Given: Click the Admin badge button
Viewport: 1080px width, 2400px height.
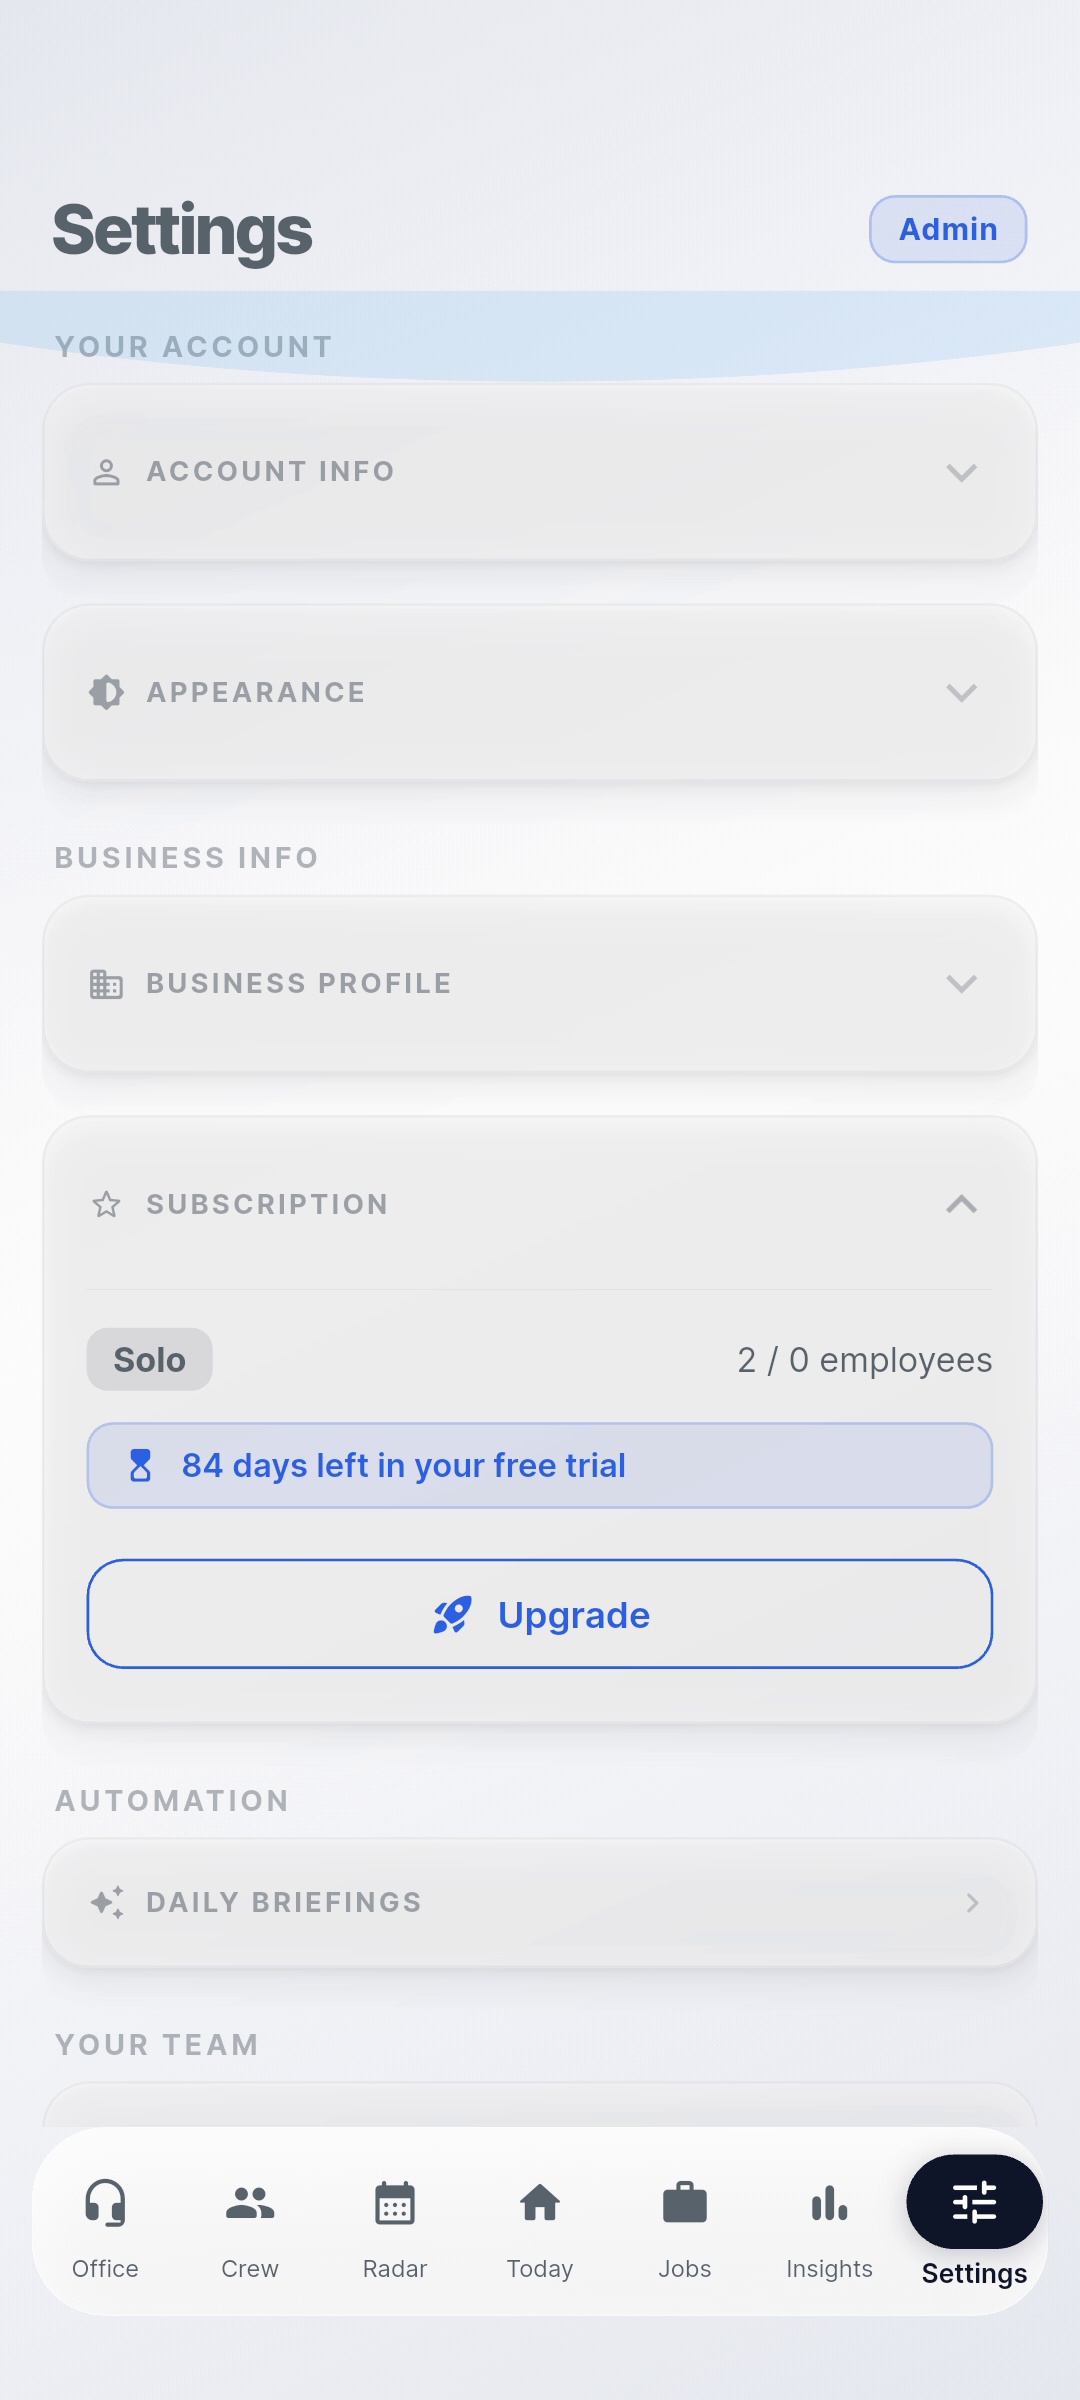Looking at the screenshot, I should click(x=947, y=229).
